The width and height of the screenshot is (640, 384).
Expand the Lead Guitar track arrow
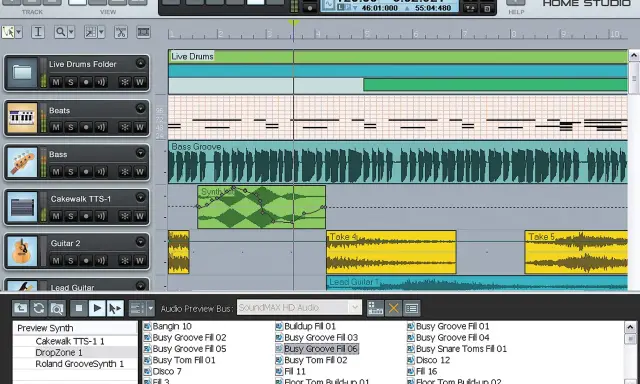coord(140,286)
